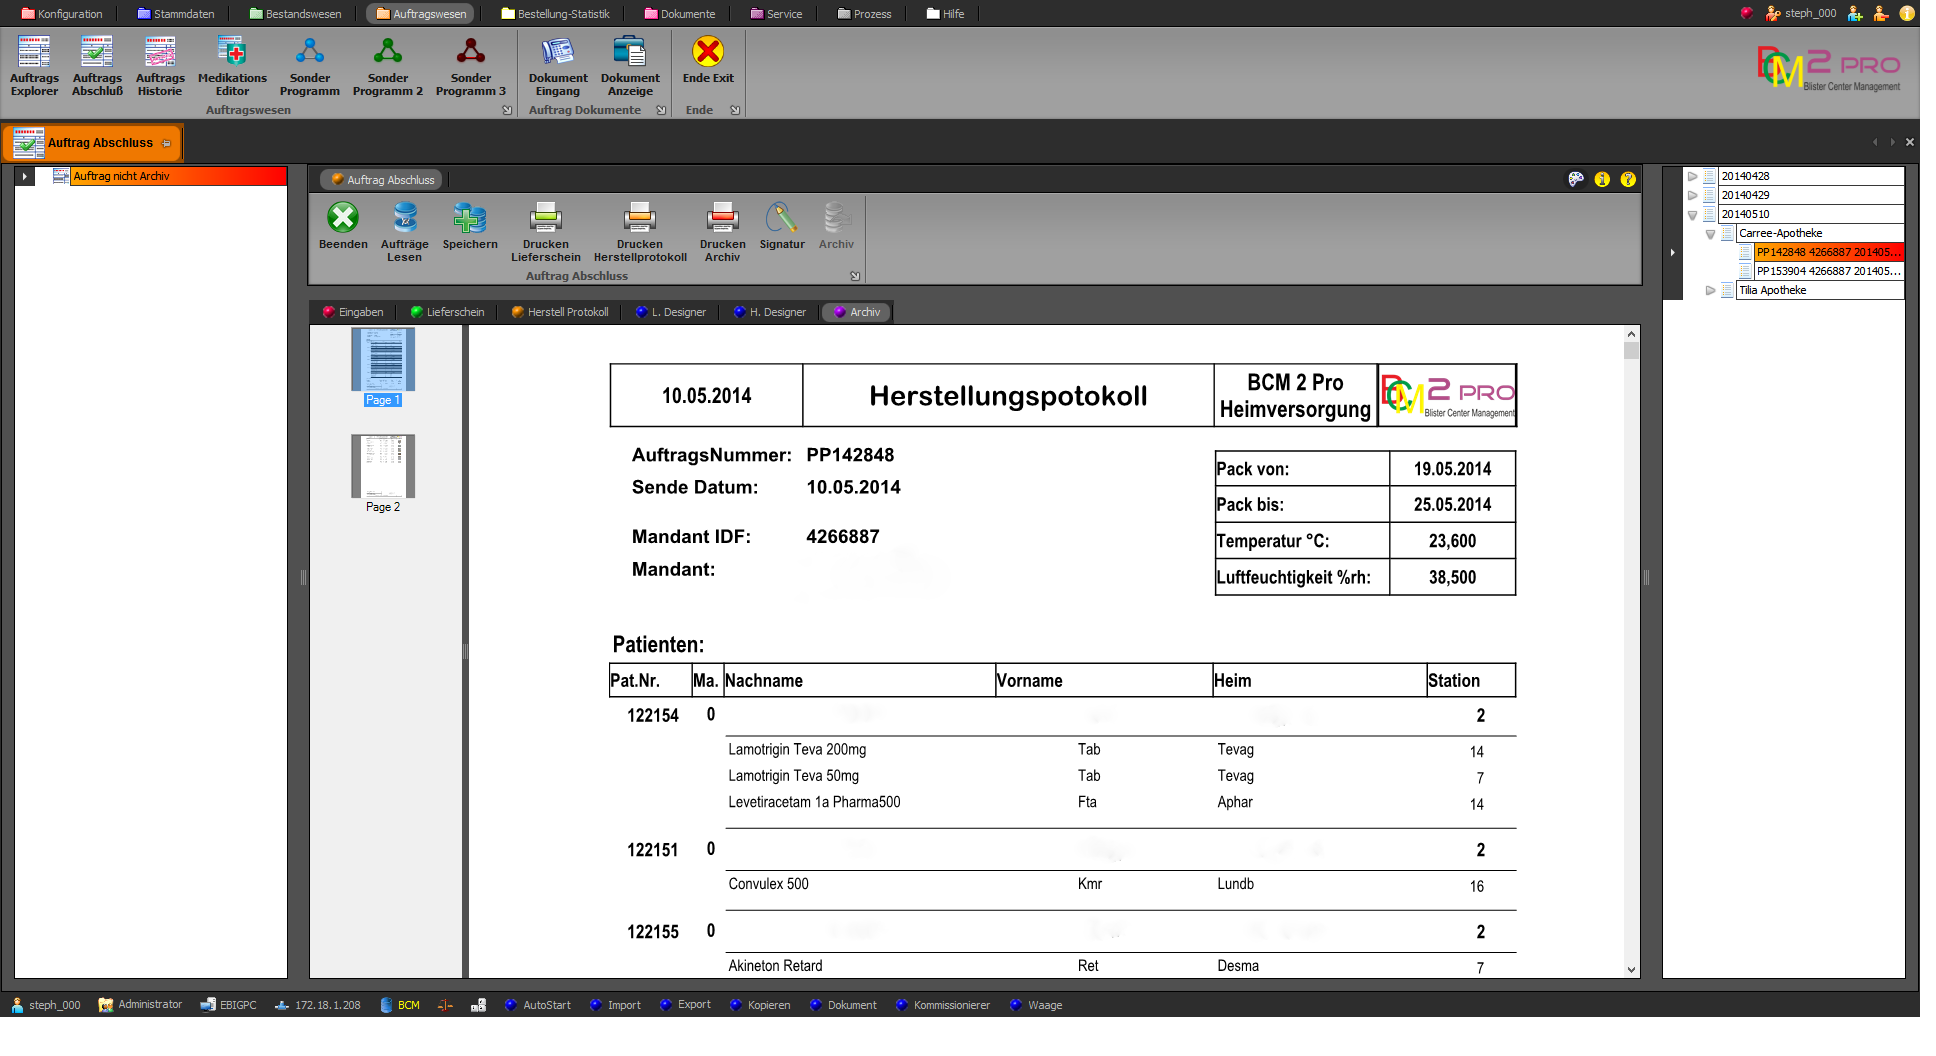Click the green Beenden icon
The height and width of the screenshot is (1056, 1936).
click(343, 218)
